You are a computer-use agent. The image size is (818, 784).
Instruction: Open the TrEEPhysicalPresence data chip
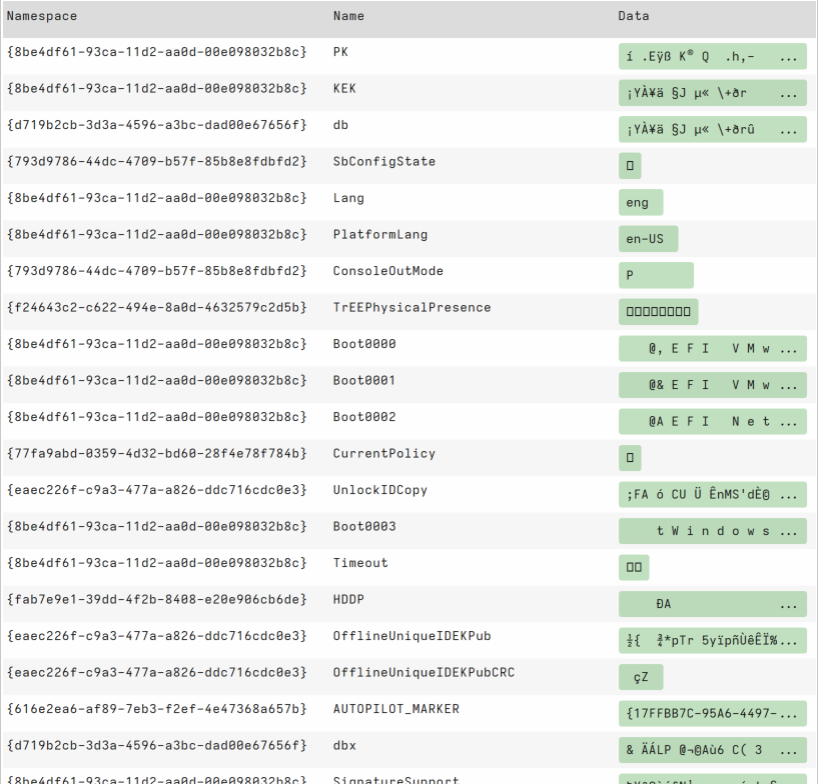(x=658, y=312)
